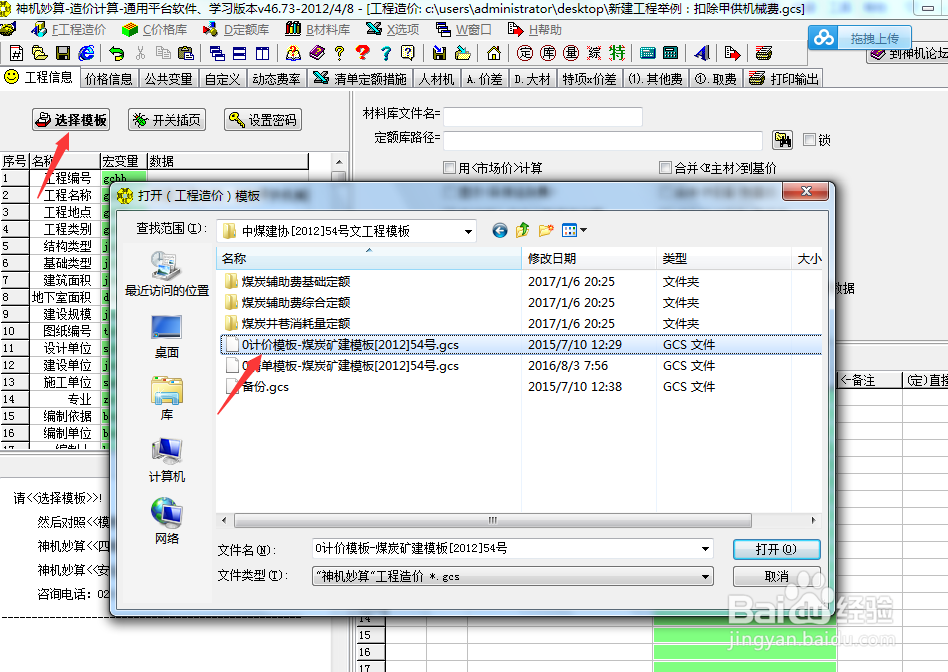This screenshot has height=672, width=948.
Task: Click the create new folder icon
Action: [x=546, y=230]
